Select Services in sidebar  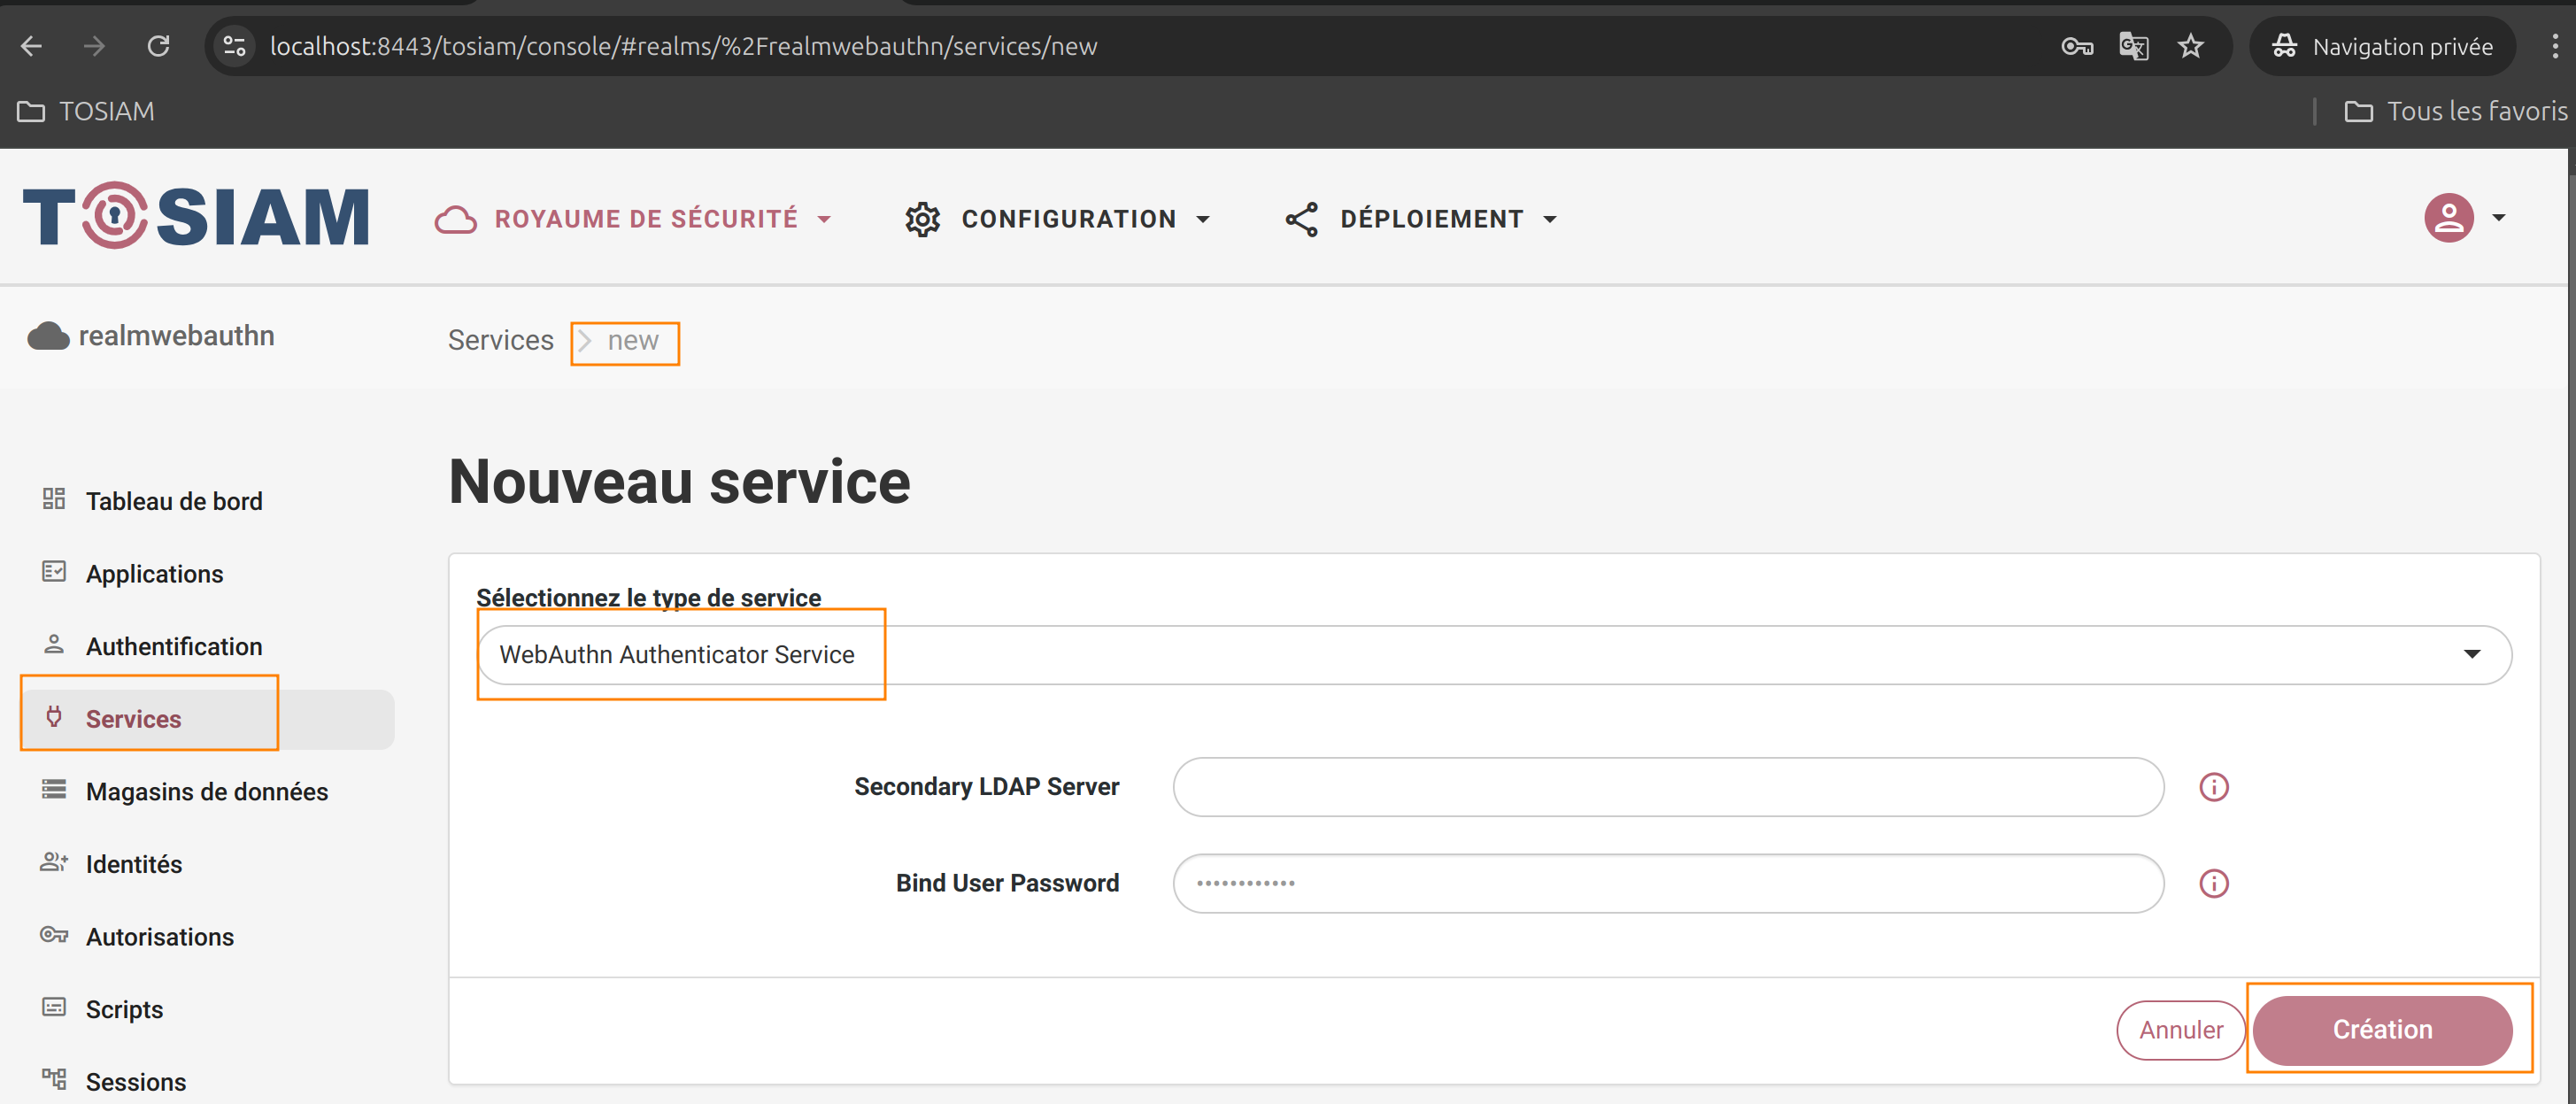point(133,719)
